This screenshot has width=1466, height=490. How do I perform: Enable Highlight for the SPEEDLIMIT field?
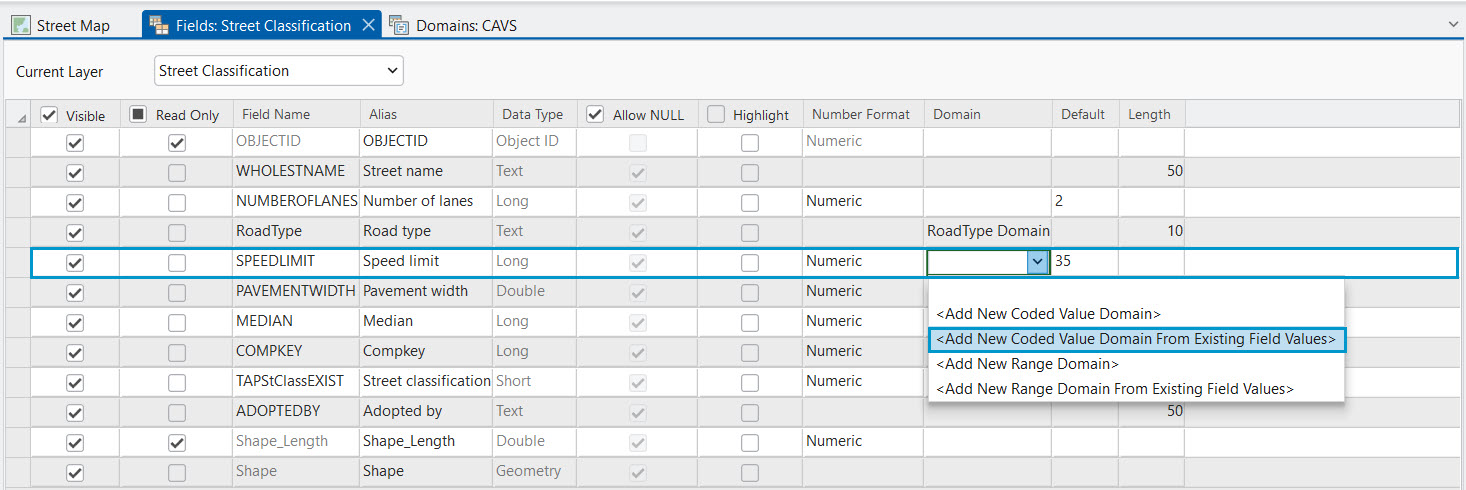coord(750,263)
